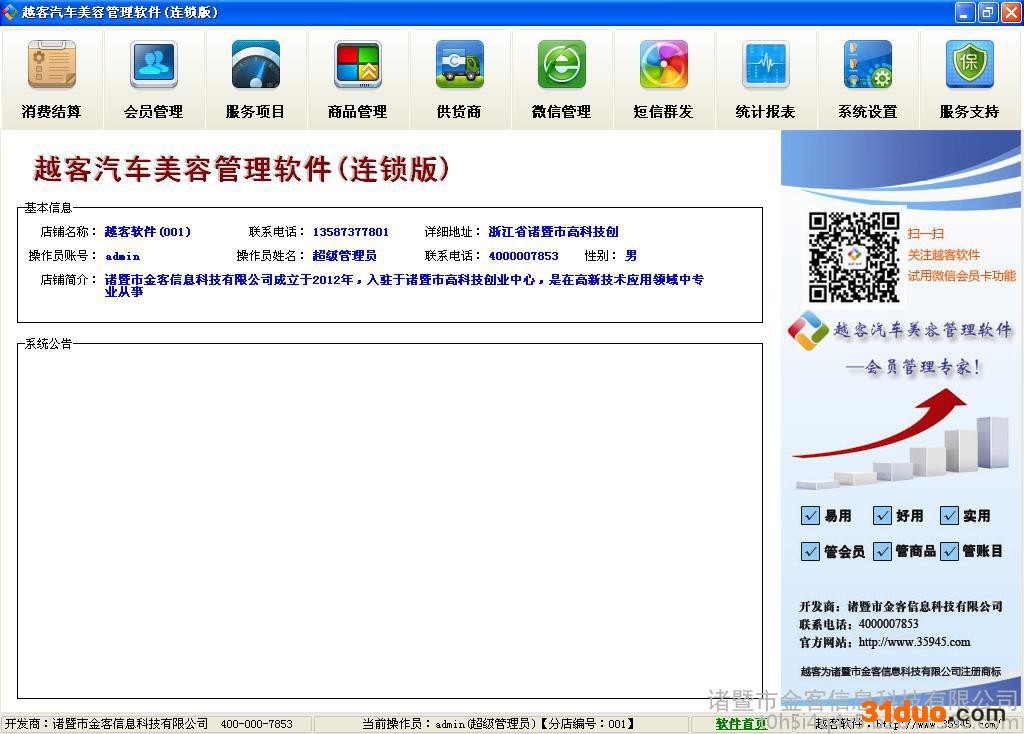This screenshot has width=1024, height=734.
Task: Click the 服务项目 gauge icon
Action: click(255, 66)
